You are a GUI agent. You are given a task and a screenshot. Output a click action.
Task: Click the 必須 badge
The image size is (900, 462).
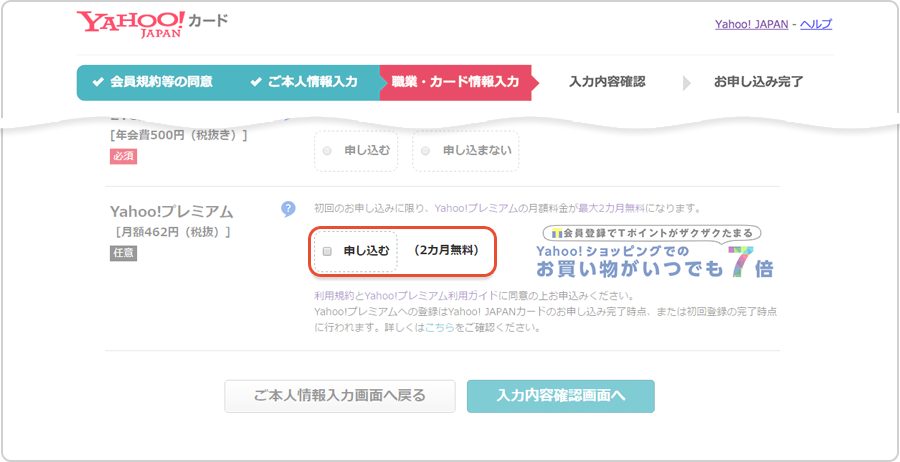coord(123,157)
